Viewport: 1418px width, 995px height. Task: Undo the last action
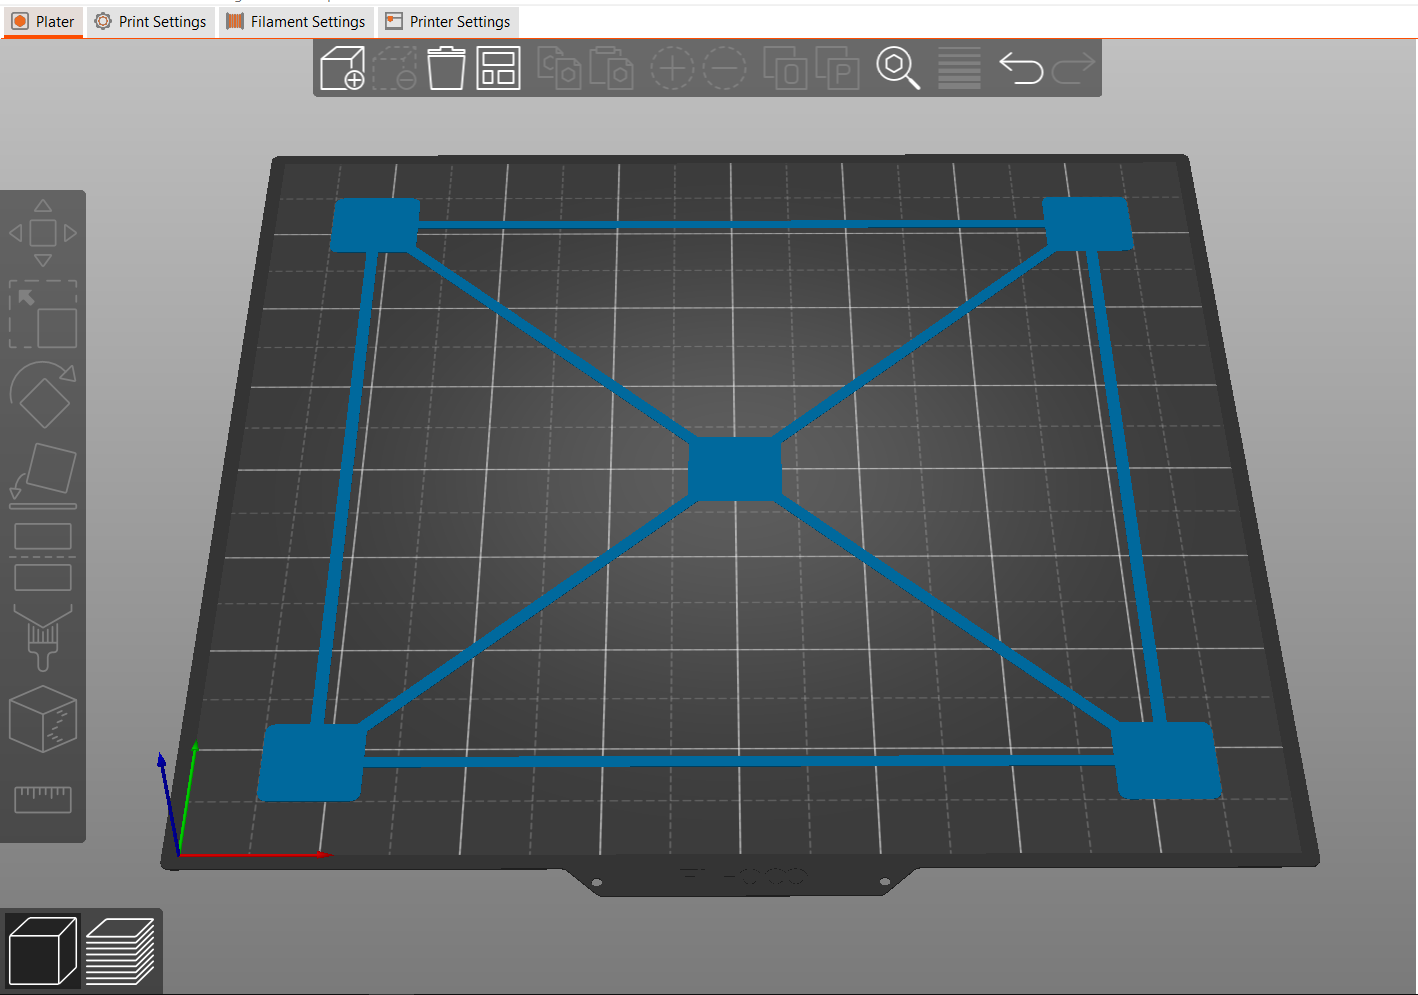(1020, 68)
